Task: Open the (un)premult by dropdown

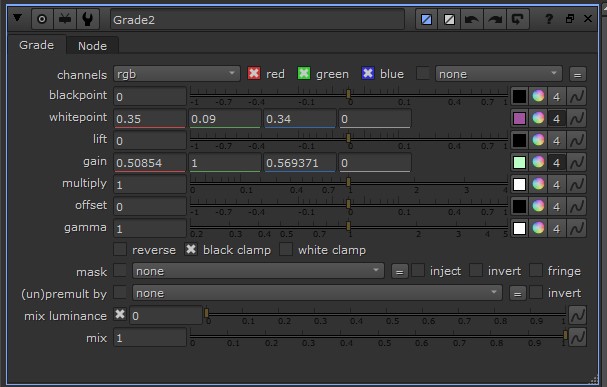Action: 317,293
